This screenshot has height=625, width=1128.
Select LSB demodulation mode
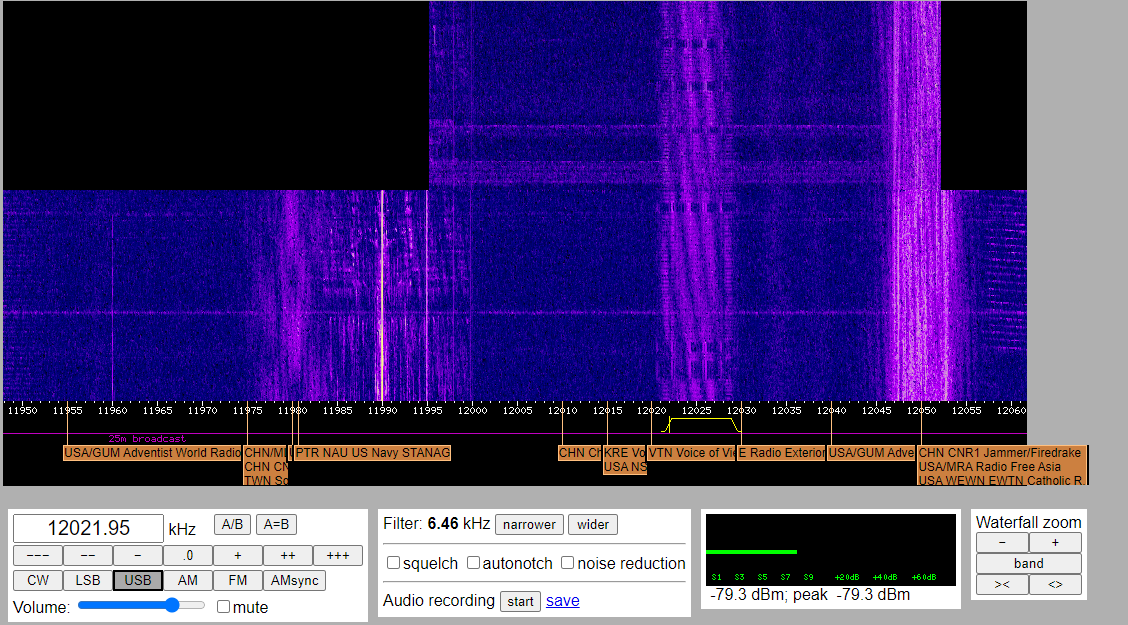[88, 580]
